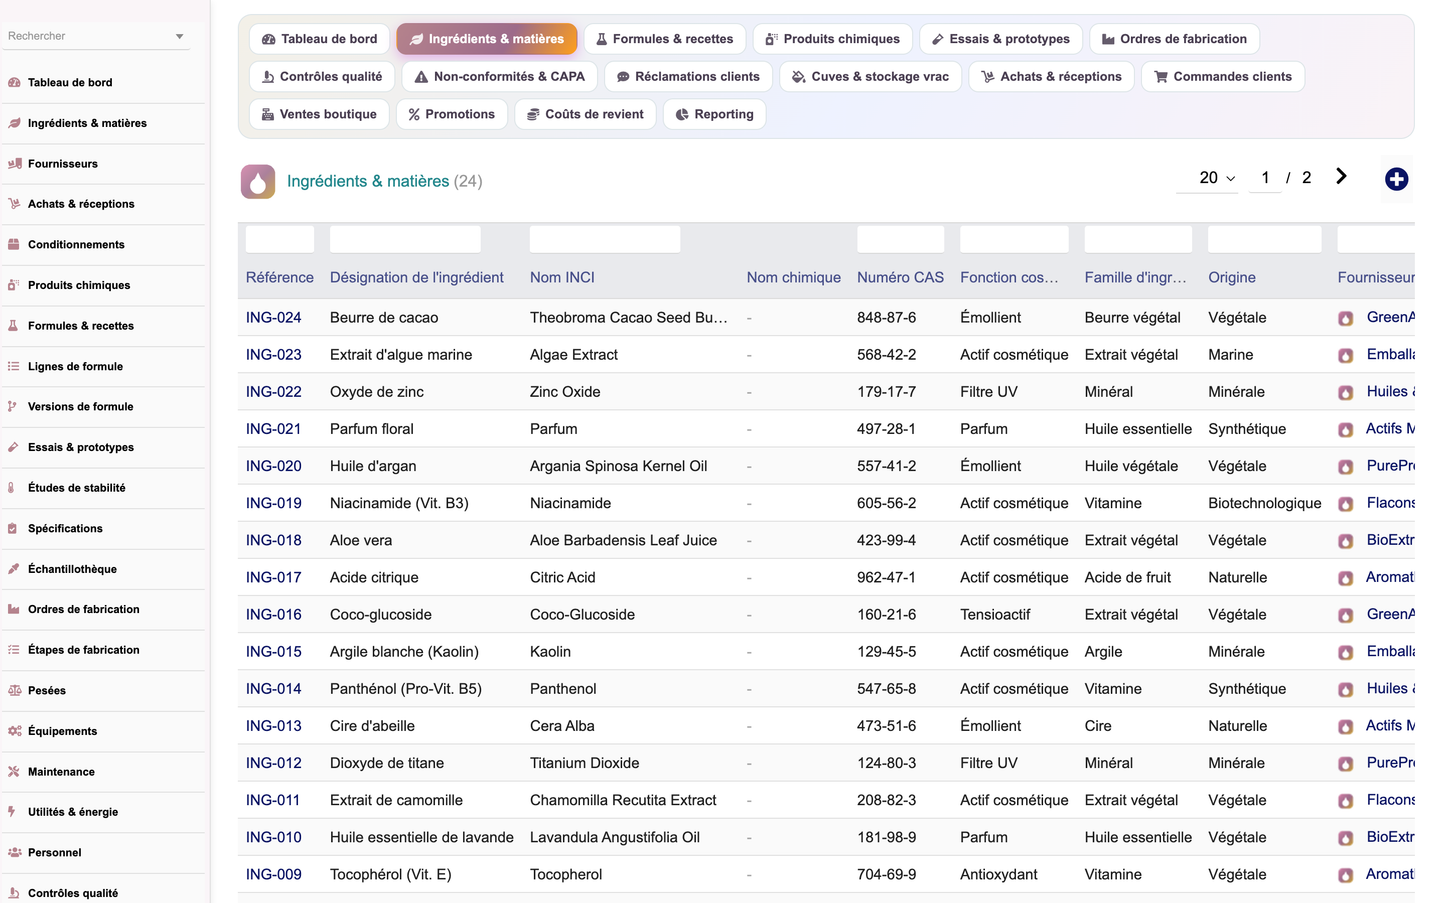The image size is (1445, 903).
Task: Sort by Nom INCI column header
Action: tap(562, 278)
